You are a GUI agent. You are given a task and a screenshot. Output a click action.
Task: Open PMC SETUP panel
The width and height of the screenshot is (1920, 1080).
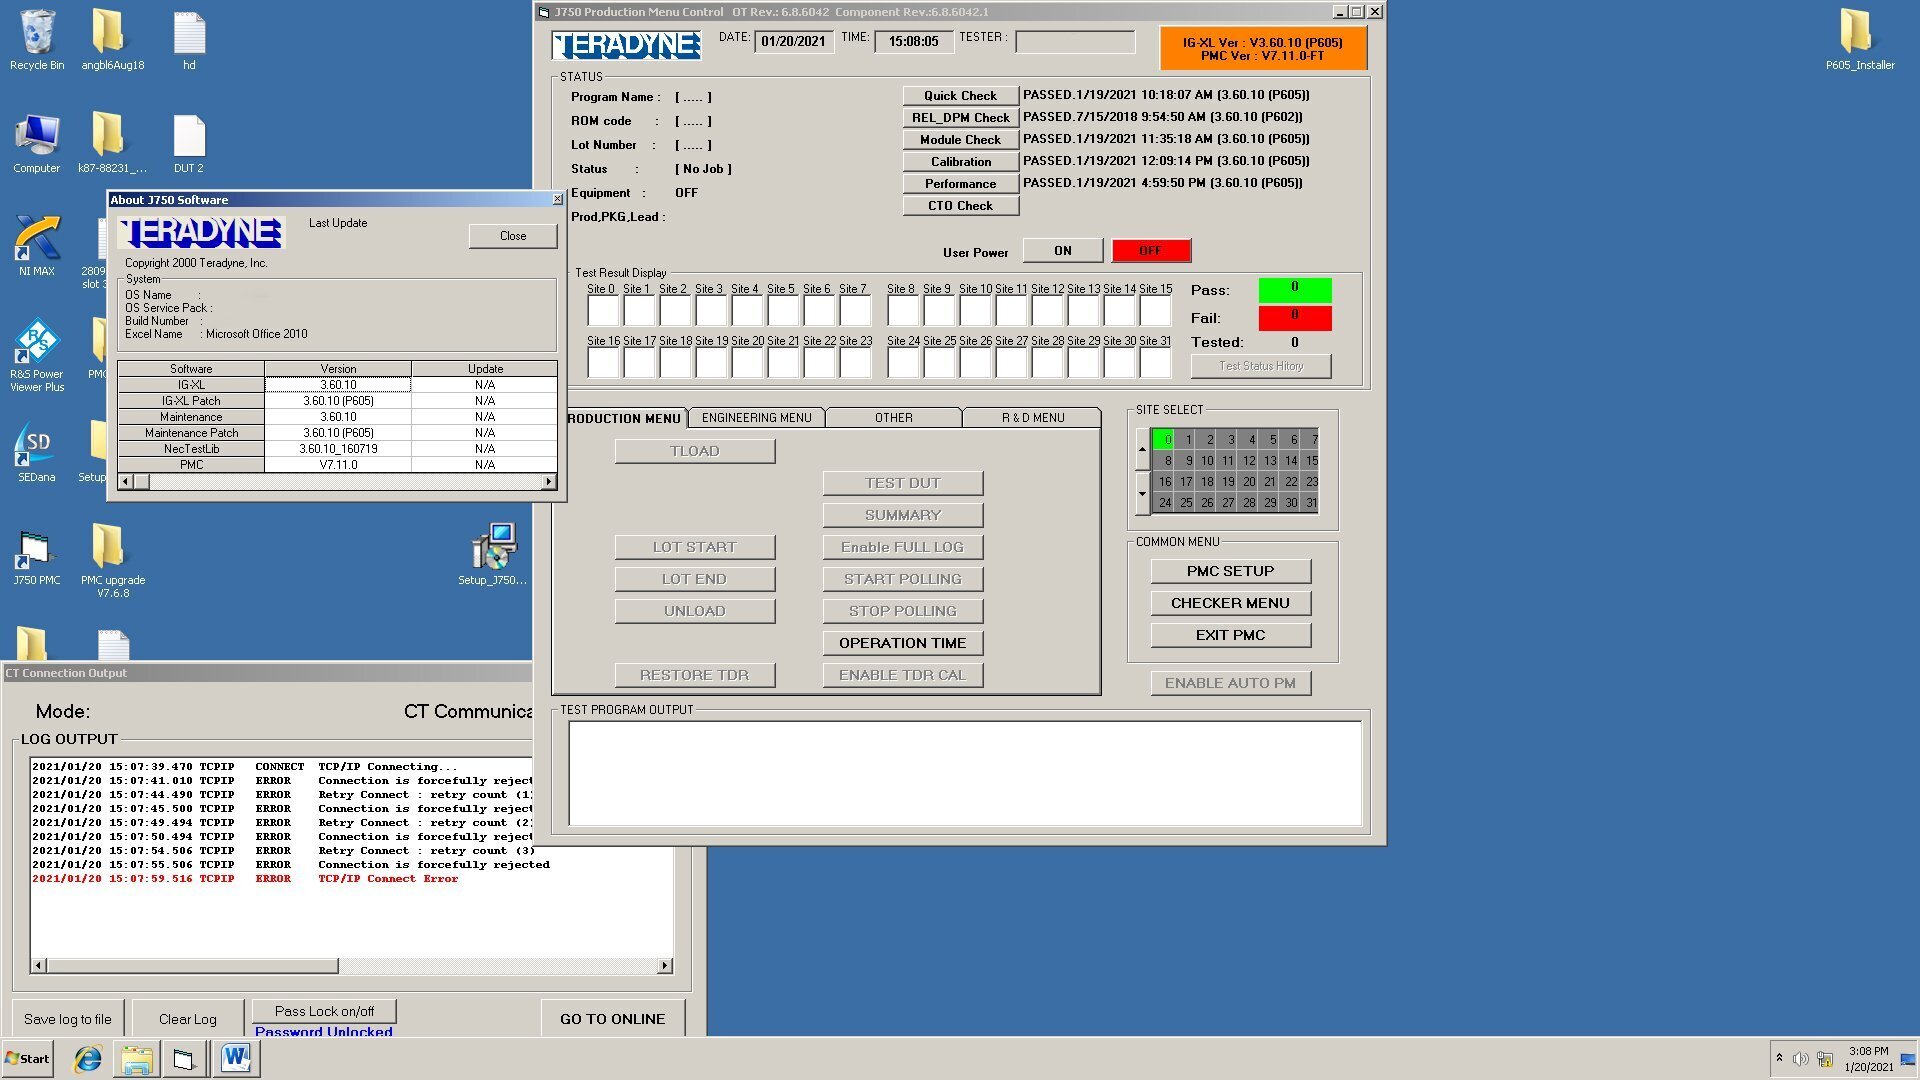pos(1226,571)
